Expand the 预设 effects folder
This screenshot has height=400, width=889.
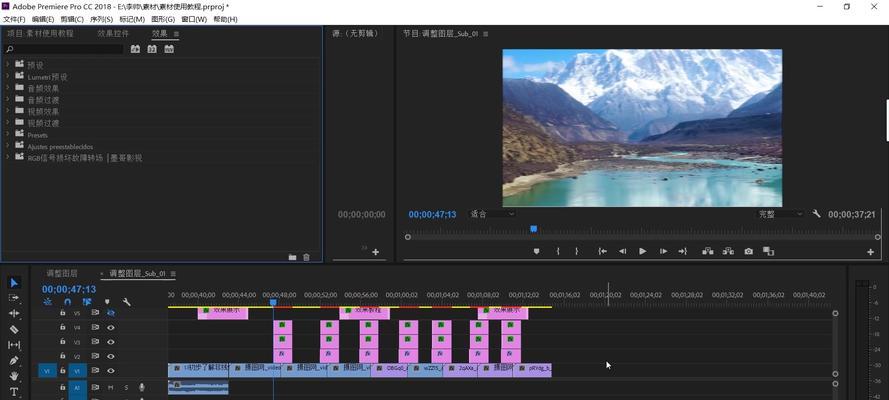point(7,65)
